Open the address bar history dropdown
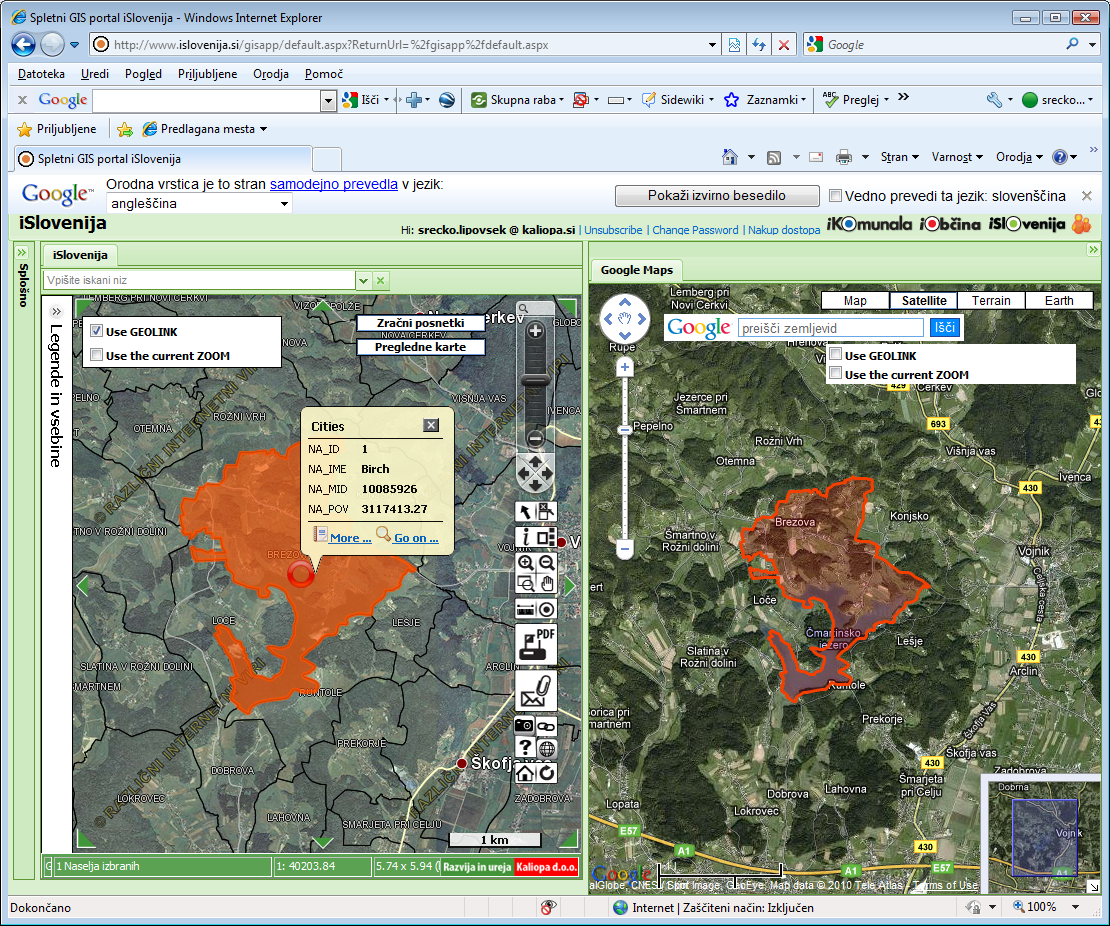Viewport: 1110px width, 926px height. (x=712, y=45)
